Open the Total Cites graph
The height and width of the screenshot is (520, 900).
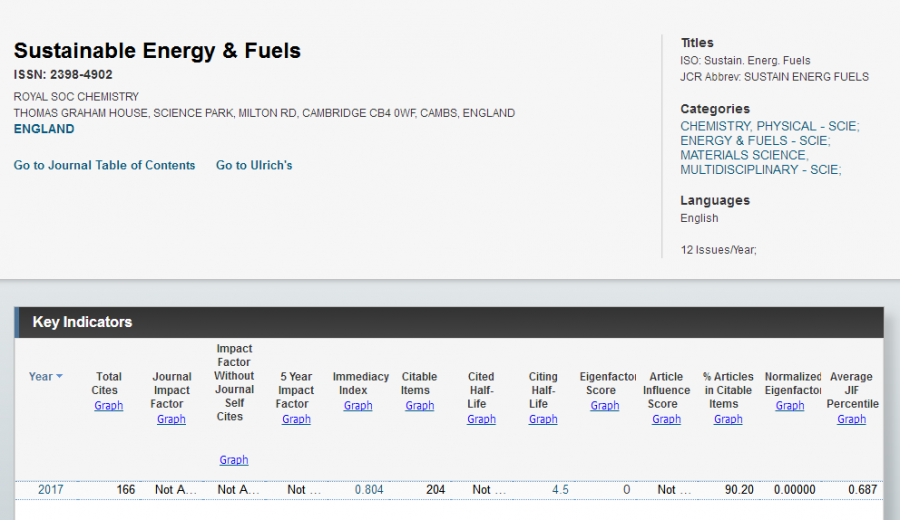pyautogui.click(x=109, y=406)
